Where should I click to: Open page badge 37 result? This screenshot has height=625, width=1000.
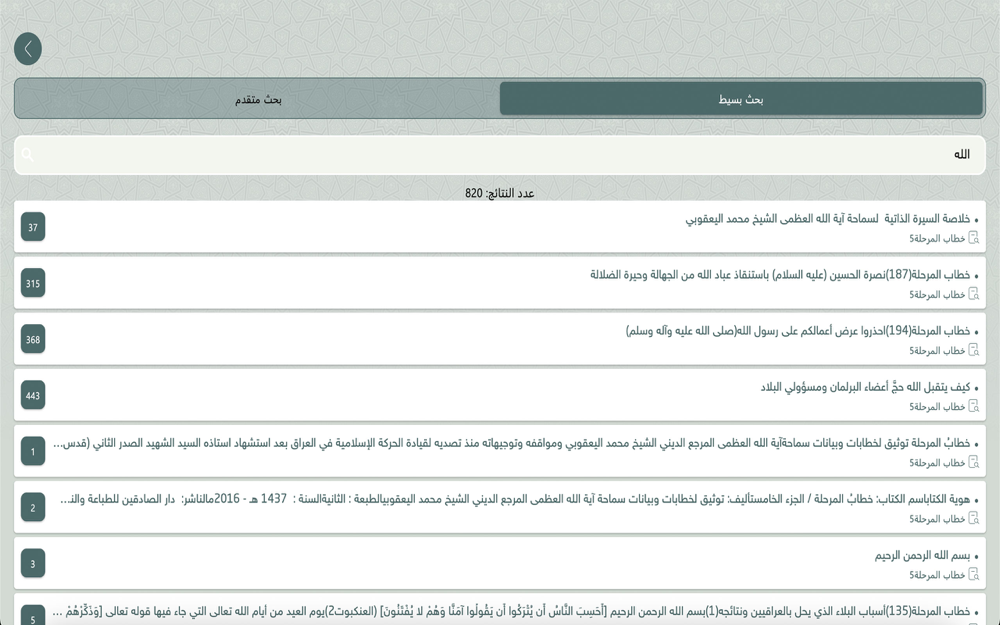[x=33, y=227]
